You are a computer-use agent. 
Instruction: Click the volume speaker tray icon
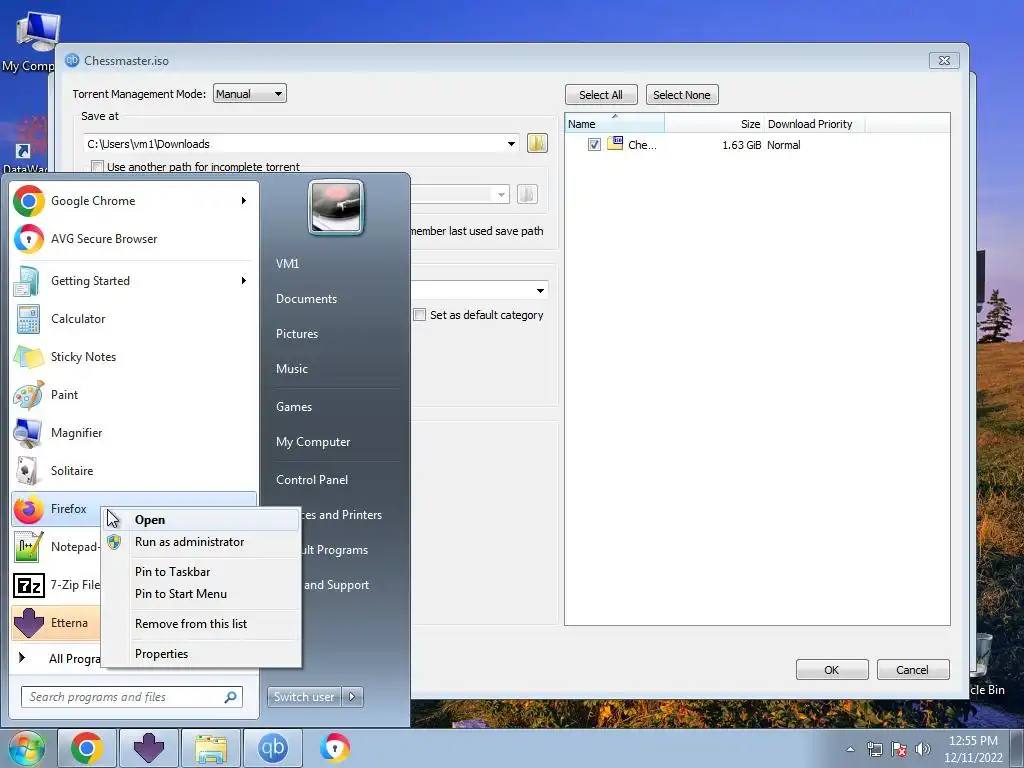(923, 749)
